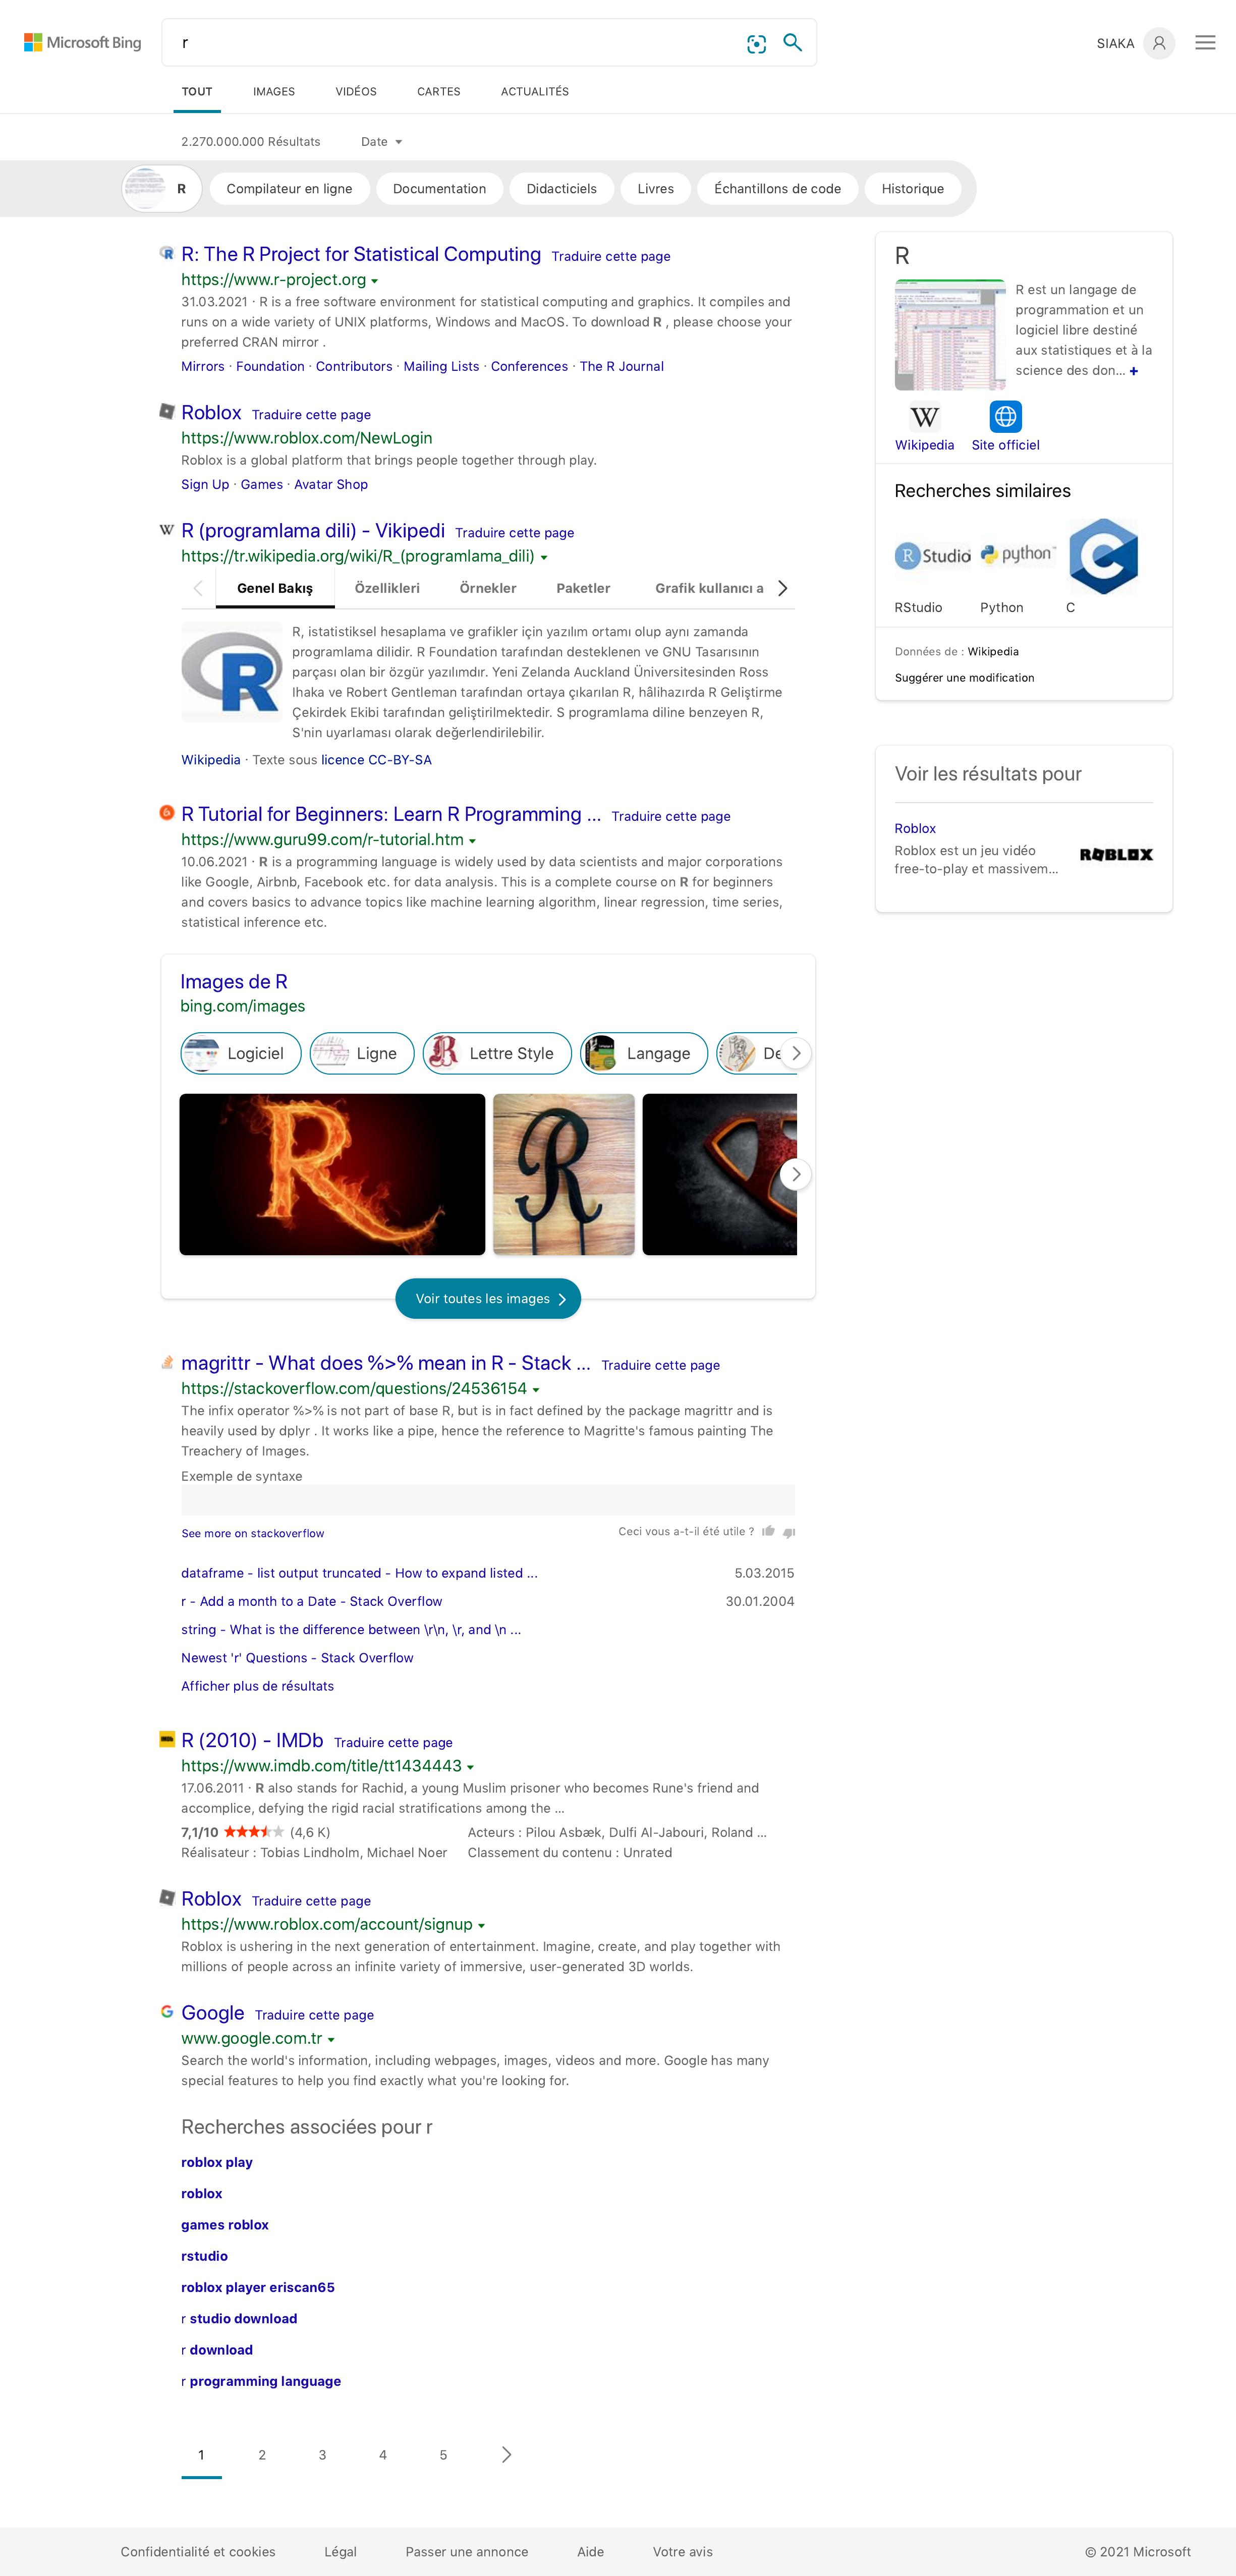The height and width of the screenshot is (2576, 1236).
Task: Switch to the IMAGES tab
Action: click(x=273, y=91)
